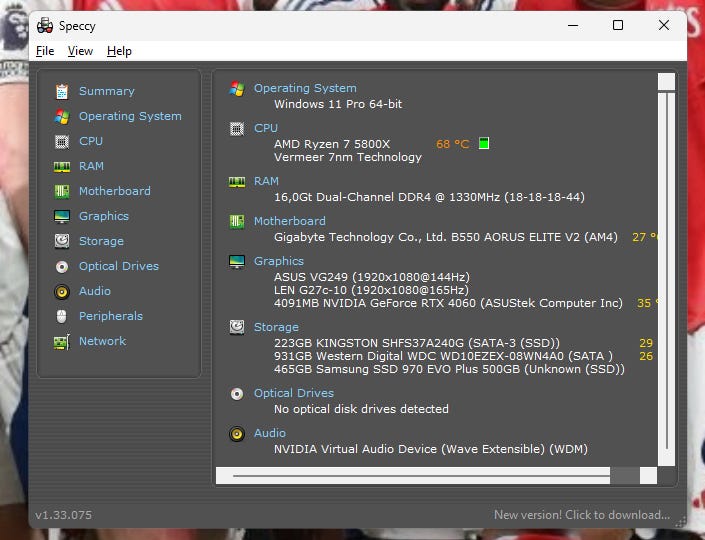This screenshot has height=540, width=705.
Task: Click the Optical Drives disc icon in sidebar
Action: coord(62,267)
